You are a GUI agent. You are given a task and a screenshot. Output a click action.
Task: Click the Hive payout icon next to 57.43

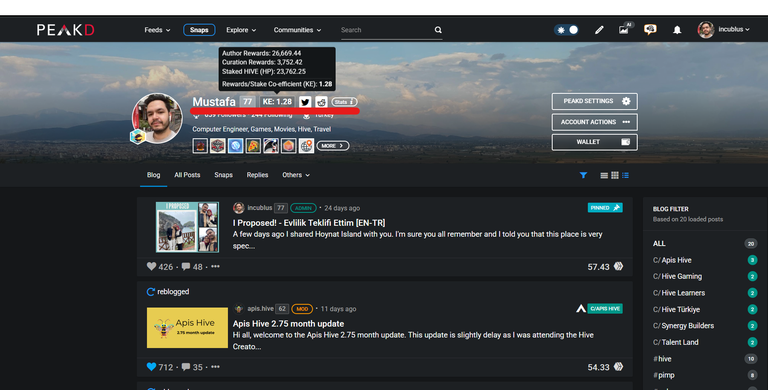tap(619, 266)
